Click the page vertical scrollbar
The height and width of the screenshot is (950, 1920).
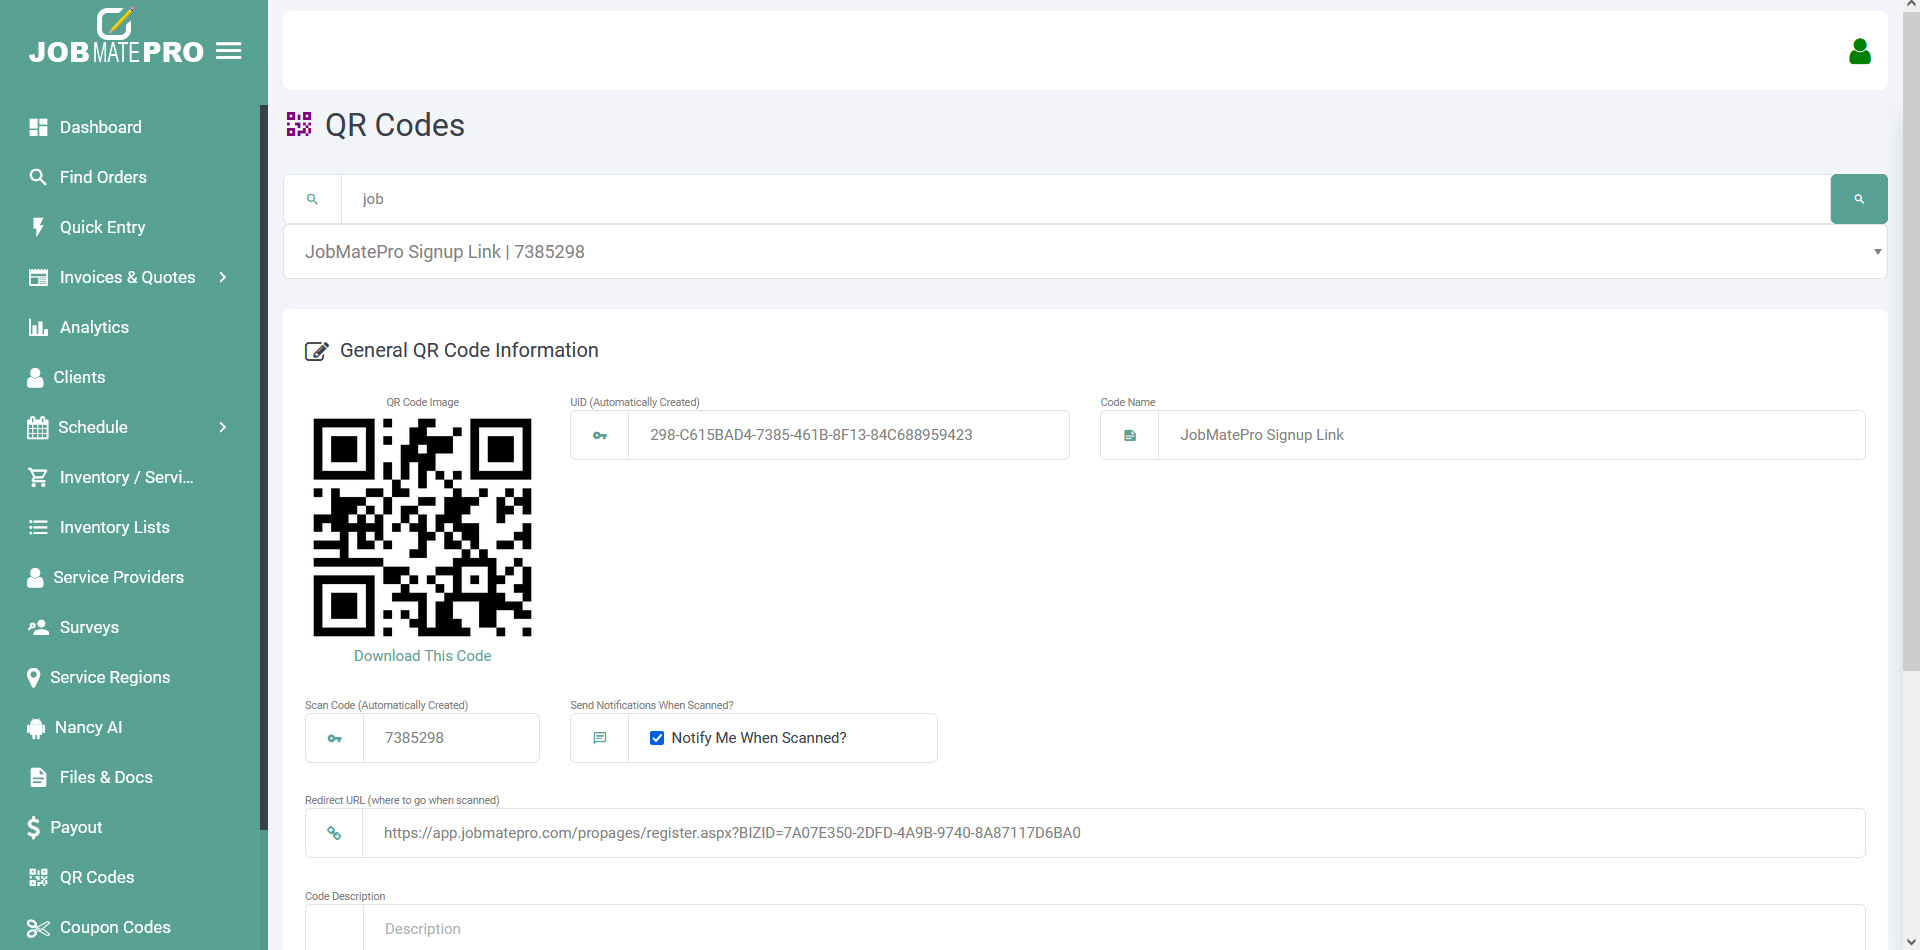click(1910, 340)
